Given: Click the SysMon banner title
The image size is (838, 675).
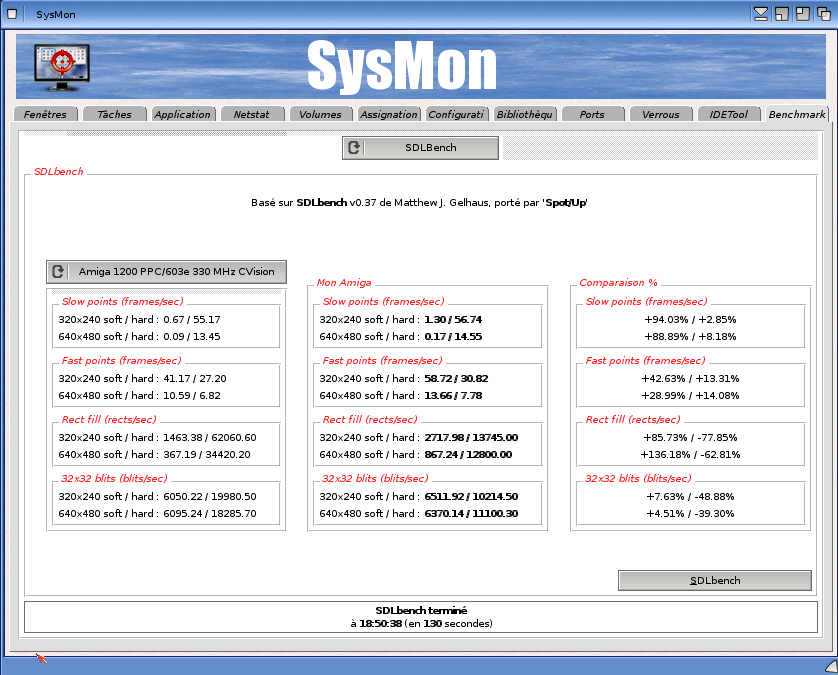Looking at the screenshot, I should (x=402, y=66).
